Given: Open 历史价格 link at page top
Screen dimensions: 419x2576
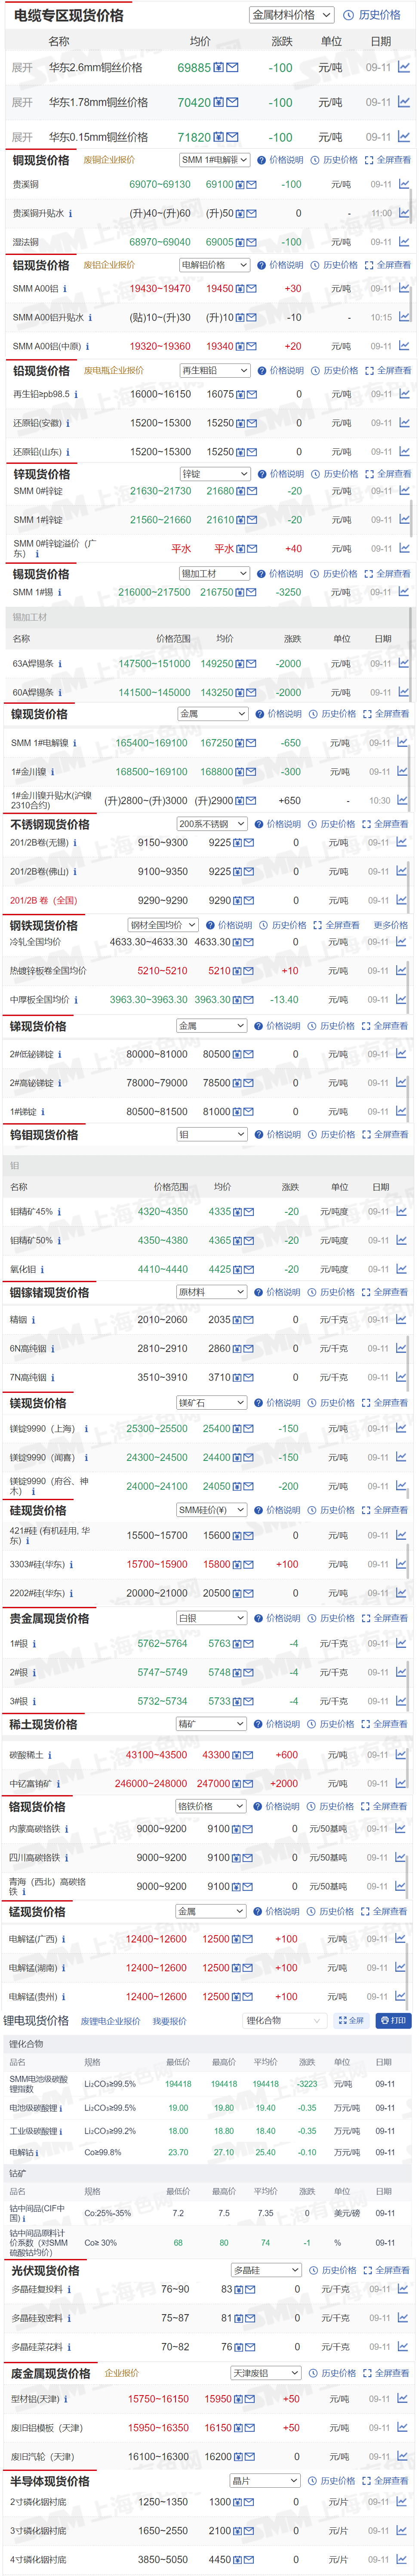Looking at the screenshot, I should 373,15.
